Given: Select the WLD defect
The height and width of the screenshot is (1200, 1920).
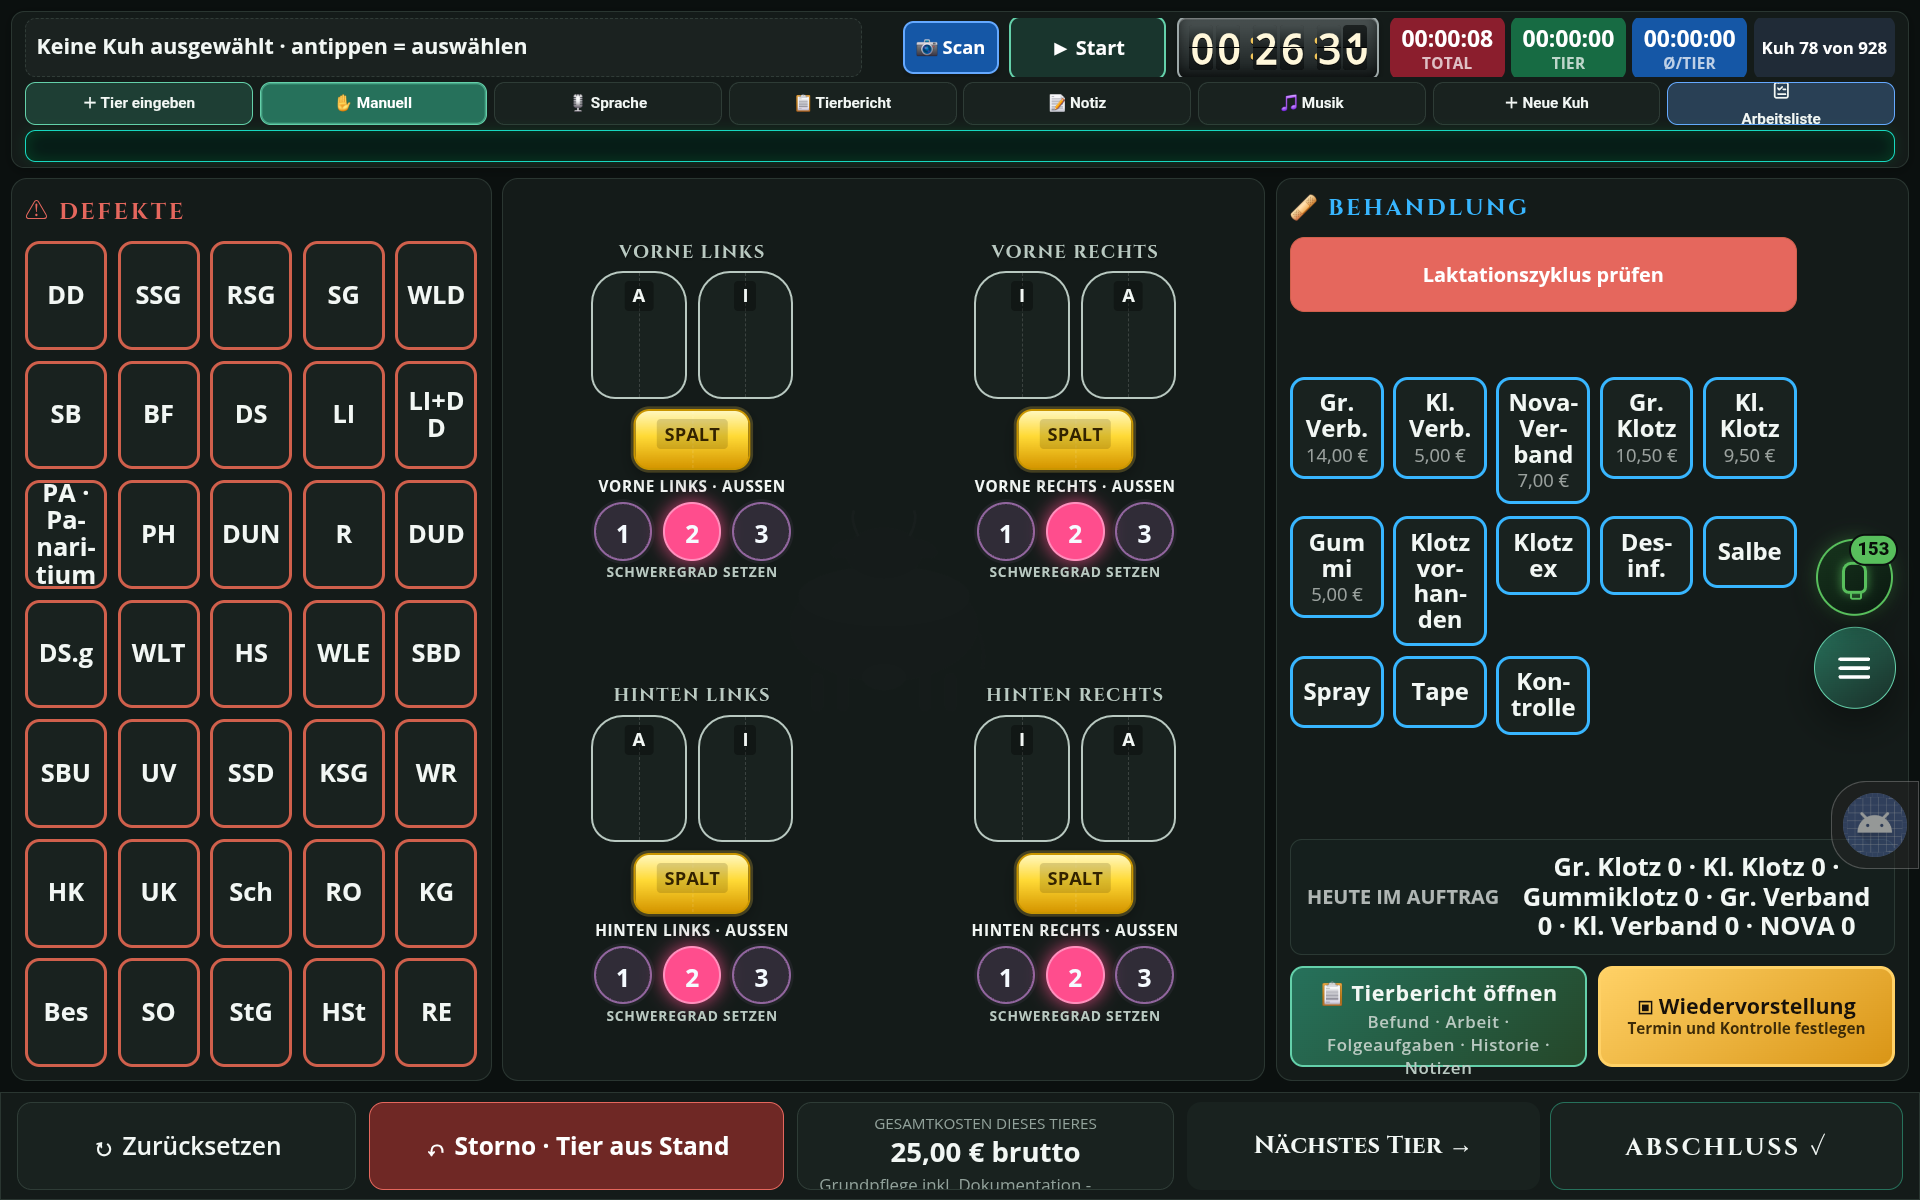Looking at the screenshot, I should [x=436, y=295].
